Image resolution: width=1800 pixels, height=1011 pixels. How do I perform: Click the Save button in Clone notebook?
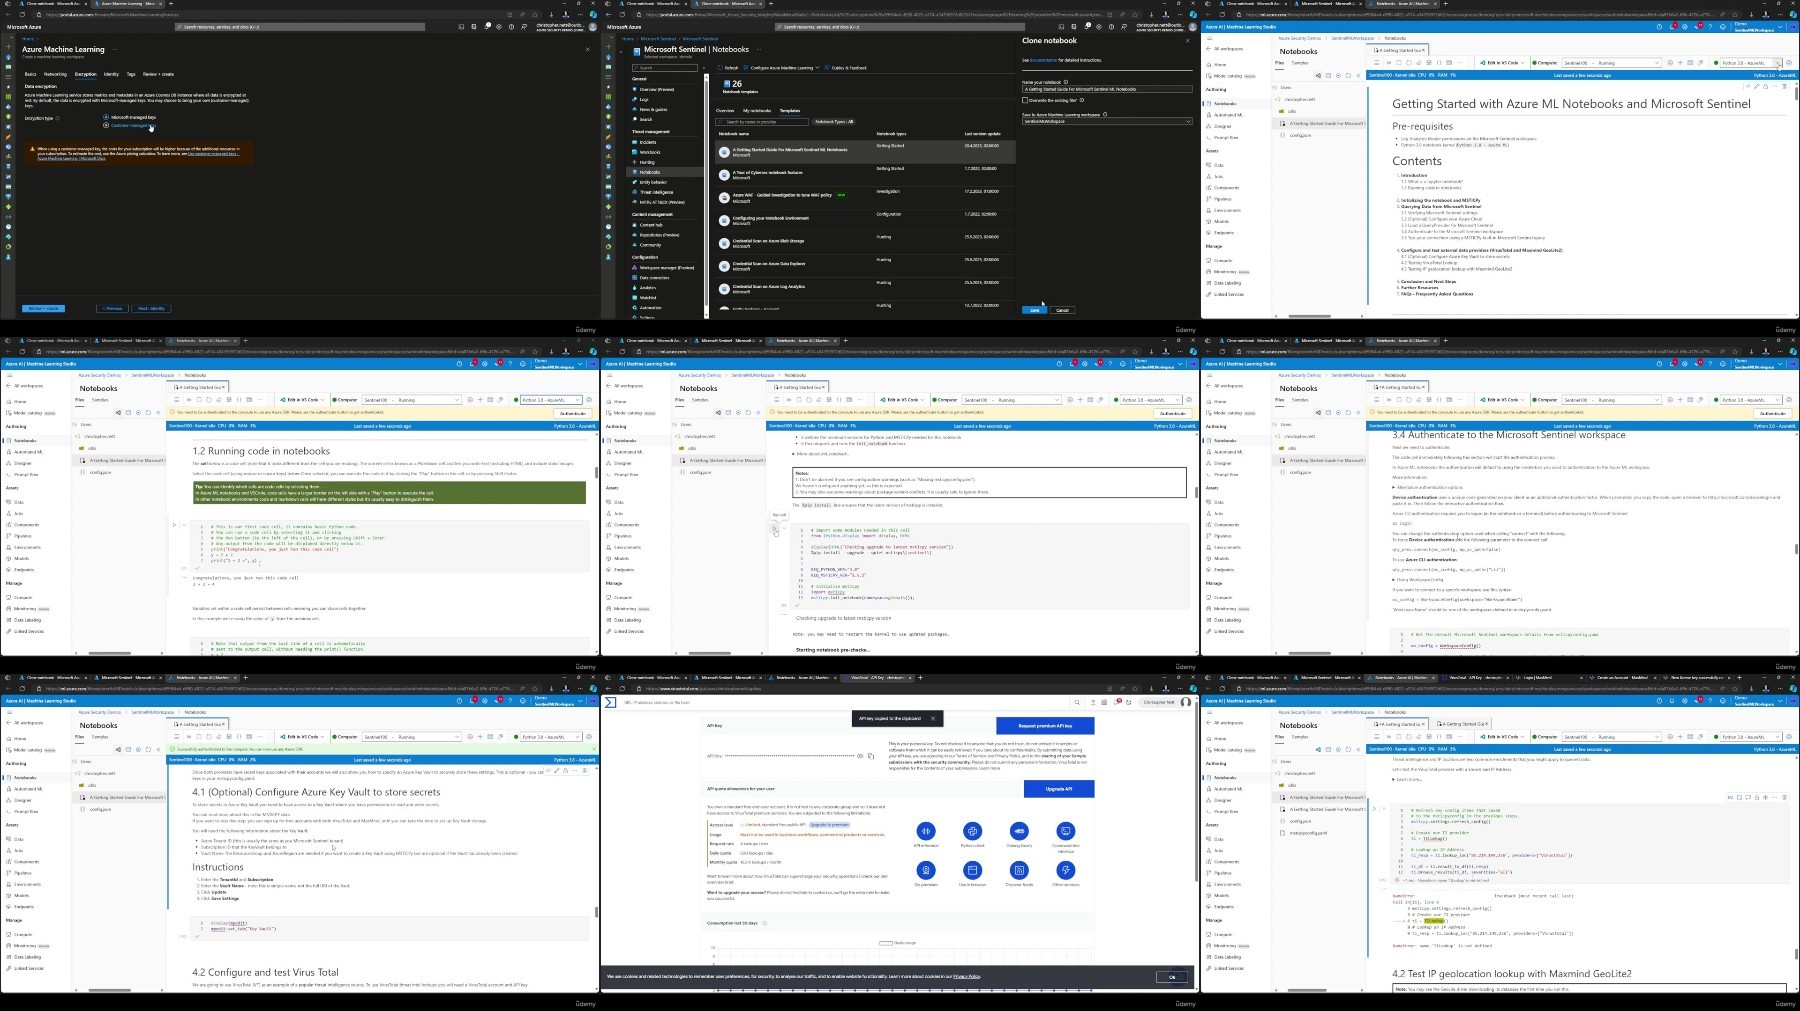(1034, 310)
